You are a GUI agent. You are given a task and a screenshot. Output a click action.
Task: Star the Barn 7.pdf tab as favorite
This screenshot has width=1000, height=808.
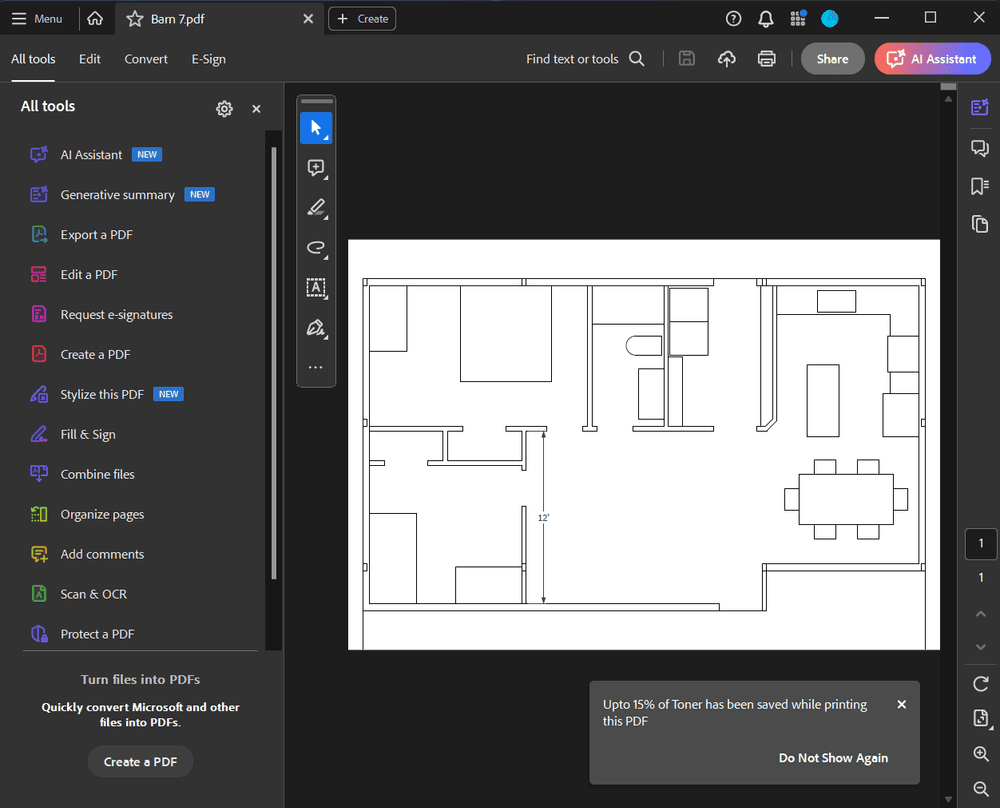pos(135,19)
